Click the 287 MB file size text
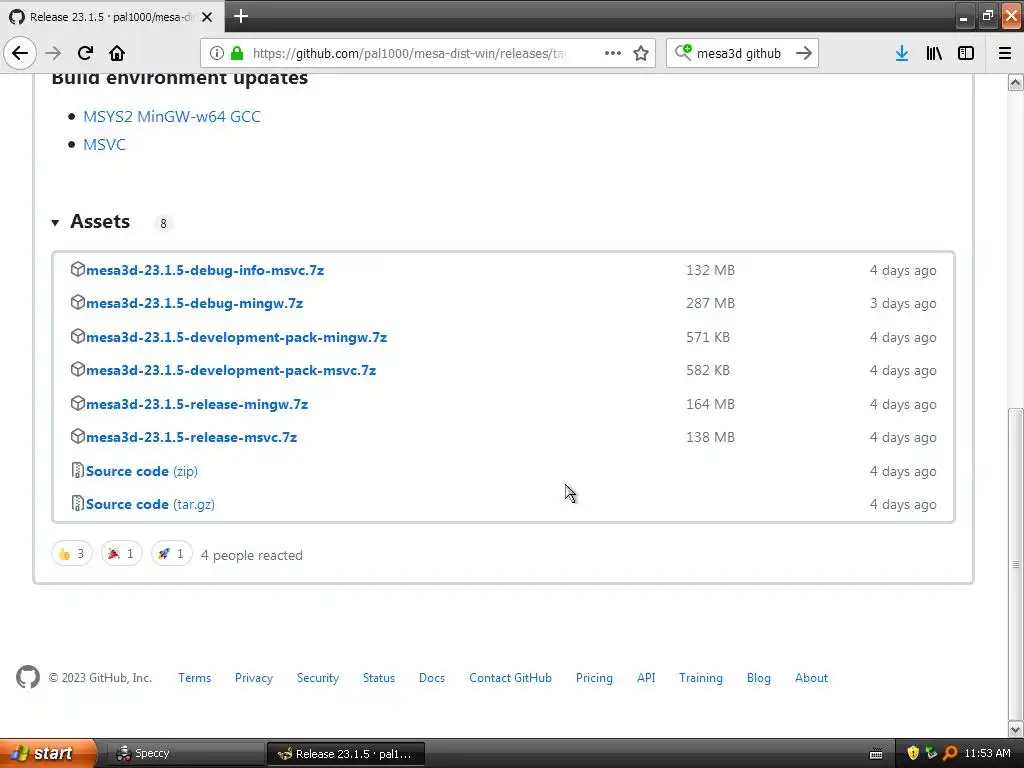 click(x=711, y=304)
